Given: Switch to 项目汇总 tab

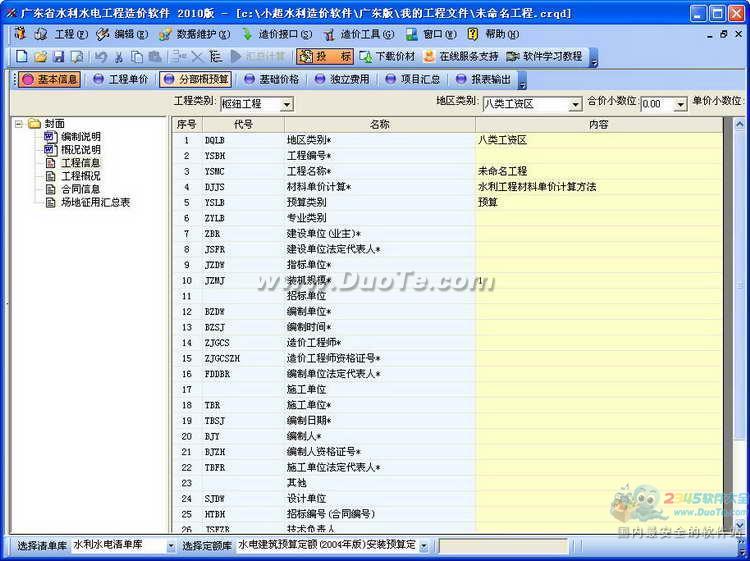Looking at the screenshot, I should click(413, 79).
